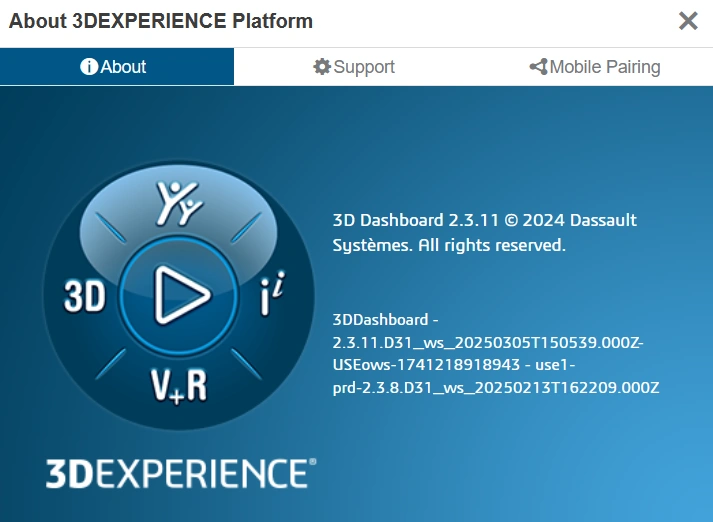Click the V+R quadrant of the compass
Image resolution: width=713 pixels, height=522 pixels.
(x=179, y=386)
